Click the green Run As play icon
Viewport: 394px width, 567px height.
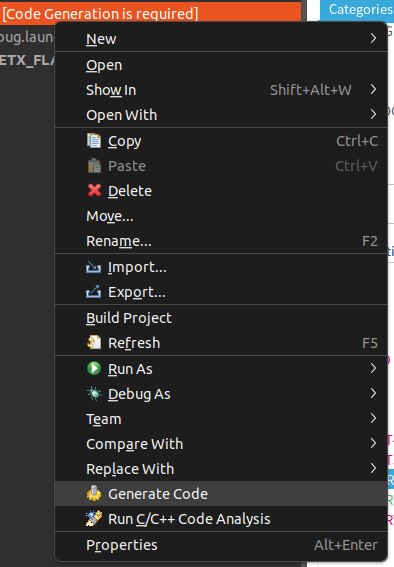coord(94,368)
